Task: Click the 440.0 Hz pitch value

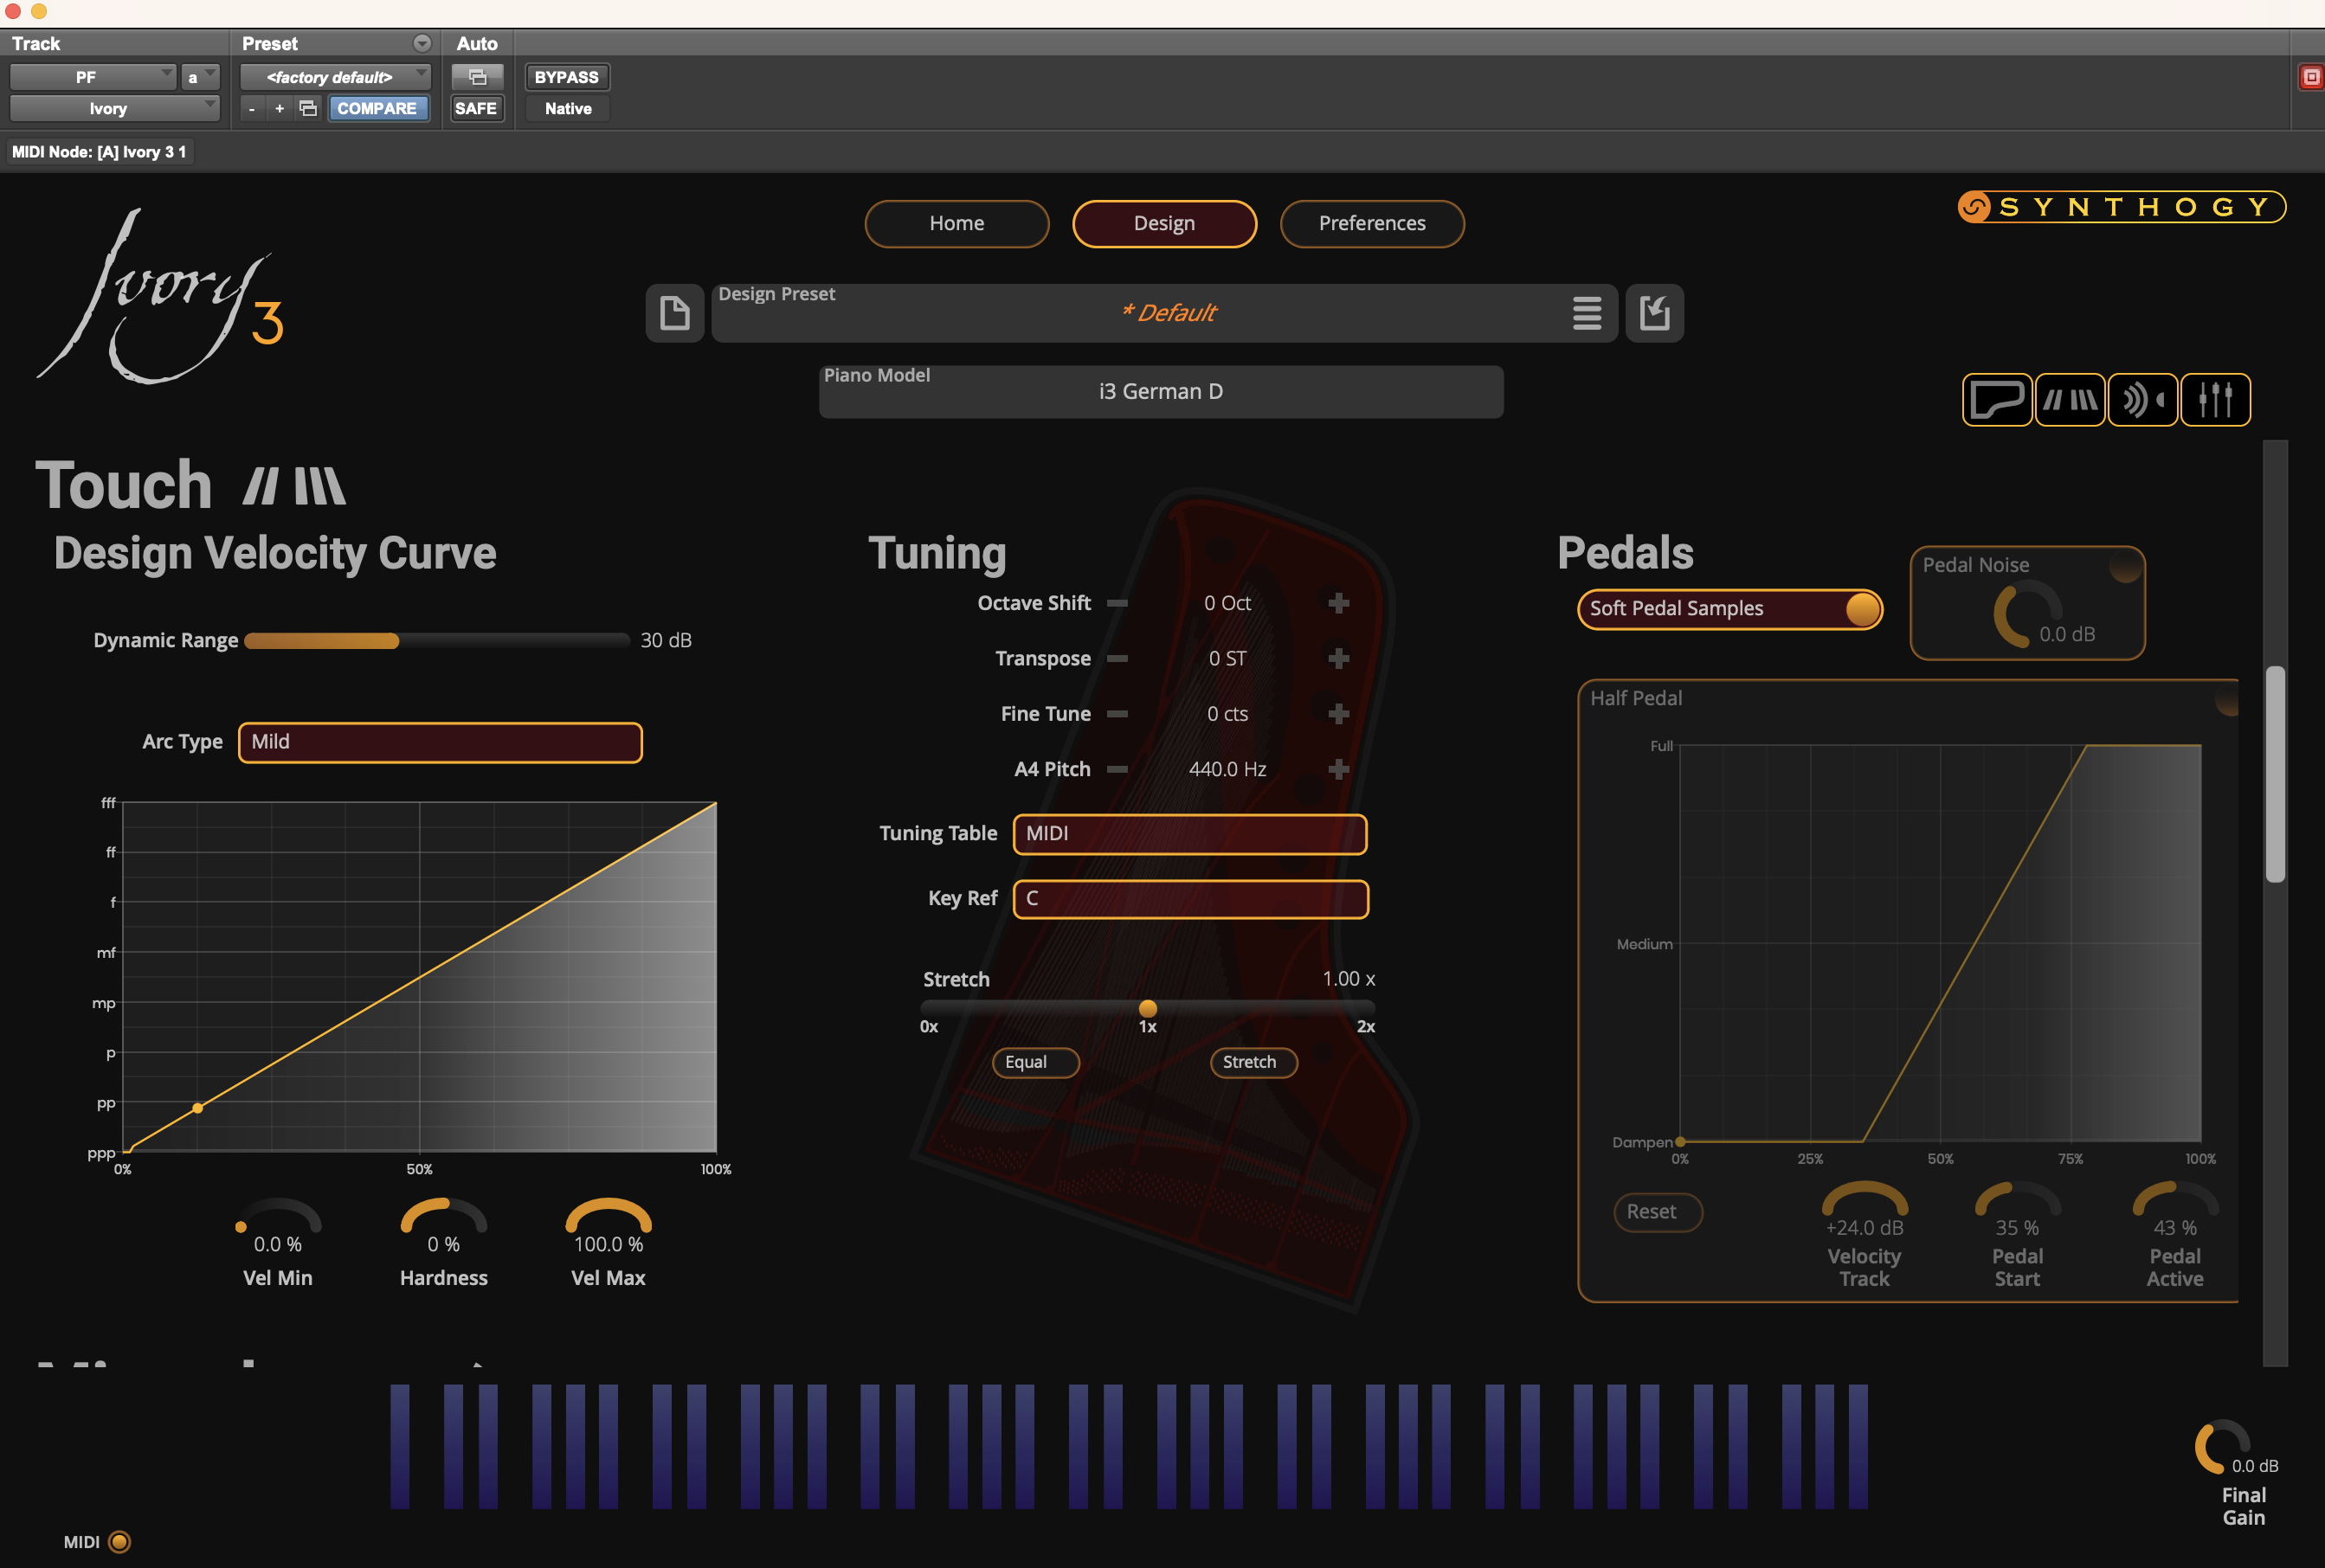Action: pos(1227,769)
